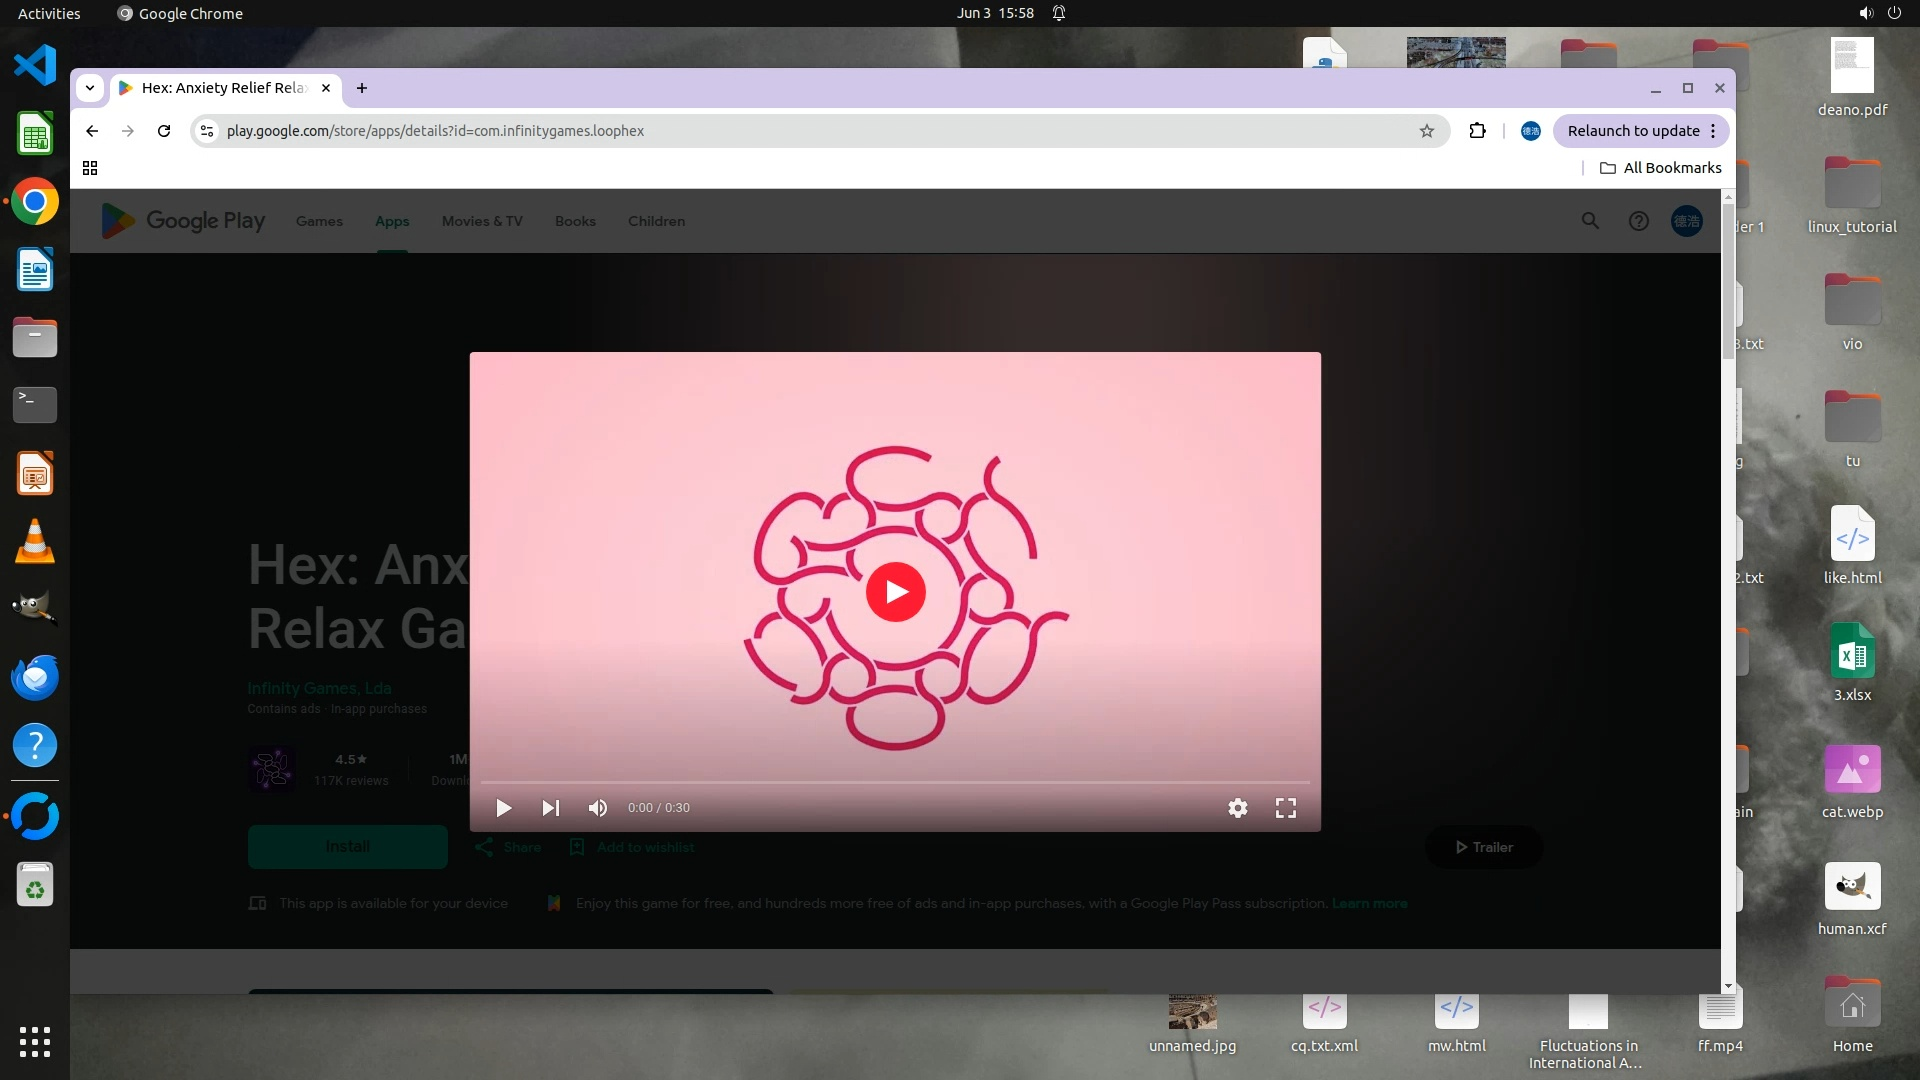Open video settings gear menu
Screen dimensions: 1920x1080
[1238, 808]
